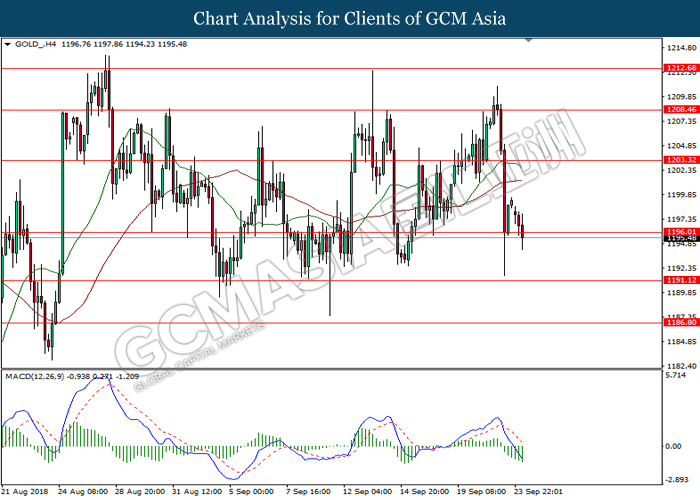Click the 1199.85 price axis value
Image resolution: width=700 pixels, height=500 pixels.
[682, 195]
